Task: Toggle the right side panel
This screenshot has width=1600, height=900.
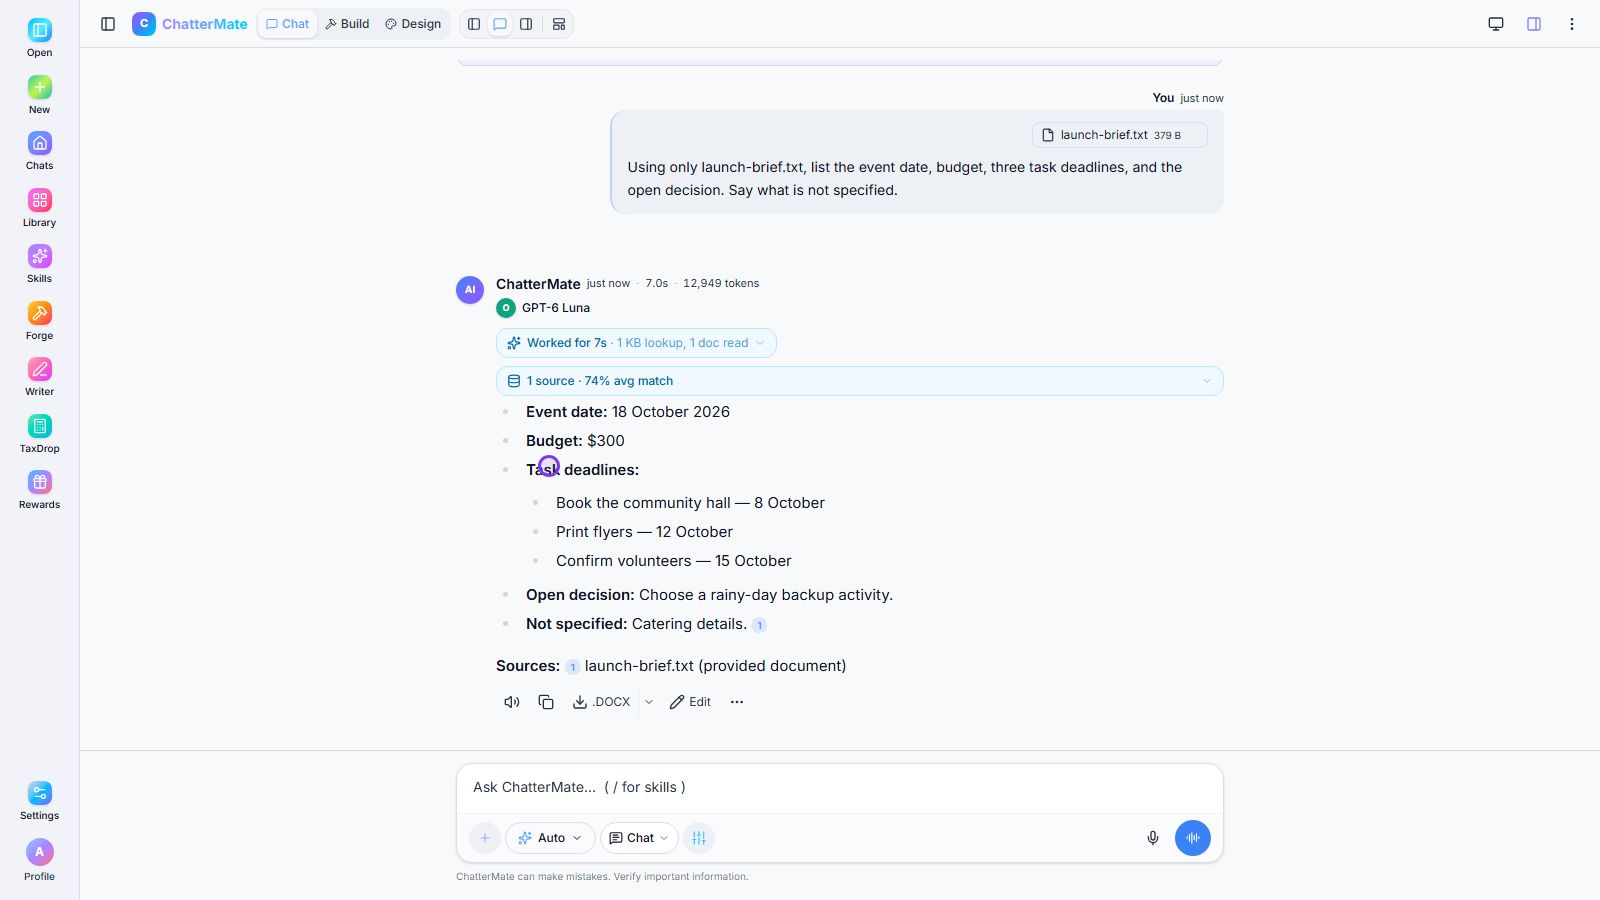Action: click(x=1534, y=24)
